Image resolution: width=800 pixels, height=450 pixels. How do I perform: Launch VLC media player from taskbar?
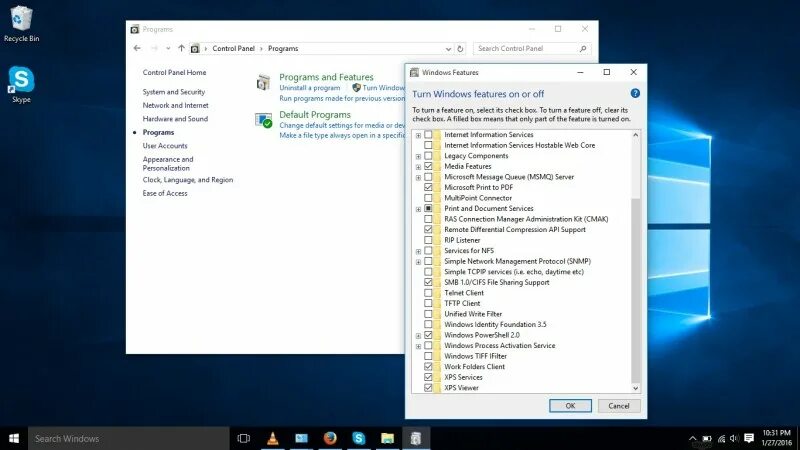tap(273, 438)
